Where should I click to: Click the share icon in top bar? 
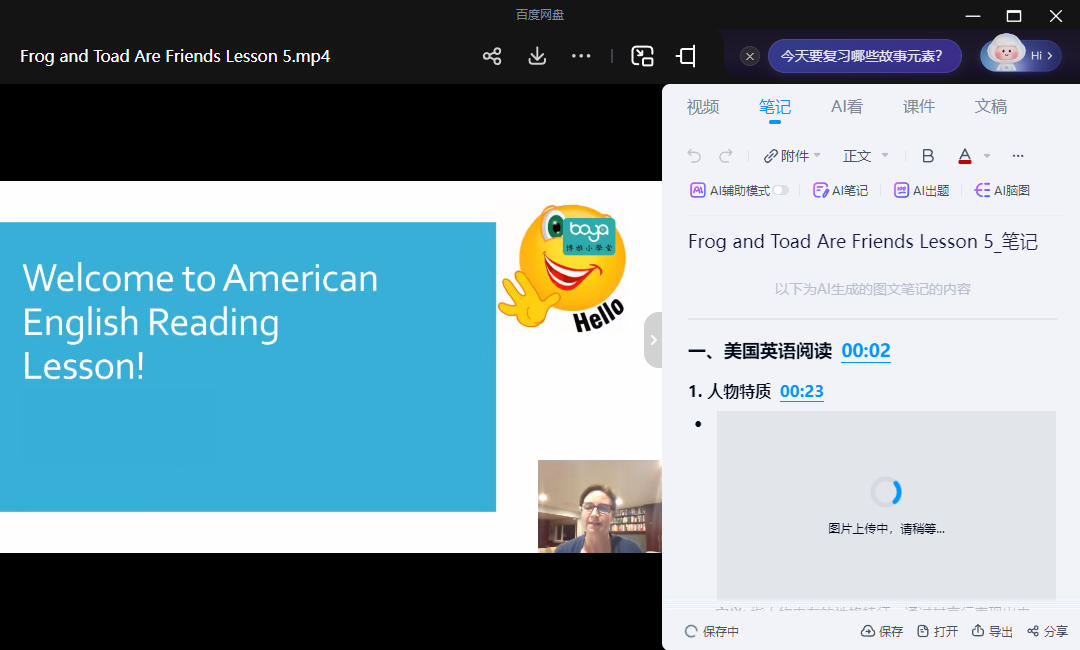pyautogui.click(x=492, y=56)
